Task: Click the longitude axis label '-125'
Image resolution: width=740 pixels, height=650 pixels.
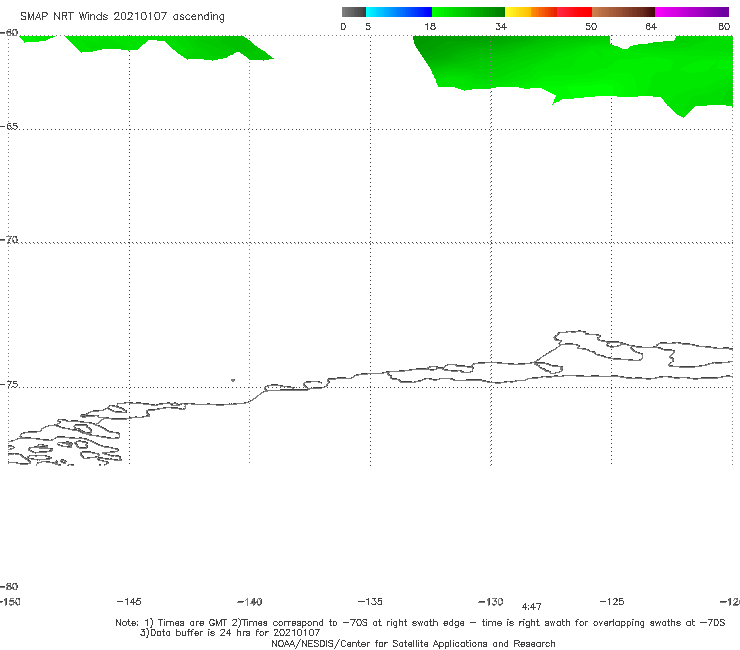Action: [612, 602]
